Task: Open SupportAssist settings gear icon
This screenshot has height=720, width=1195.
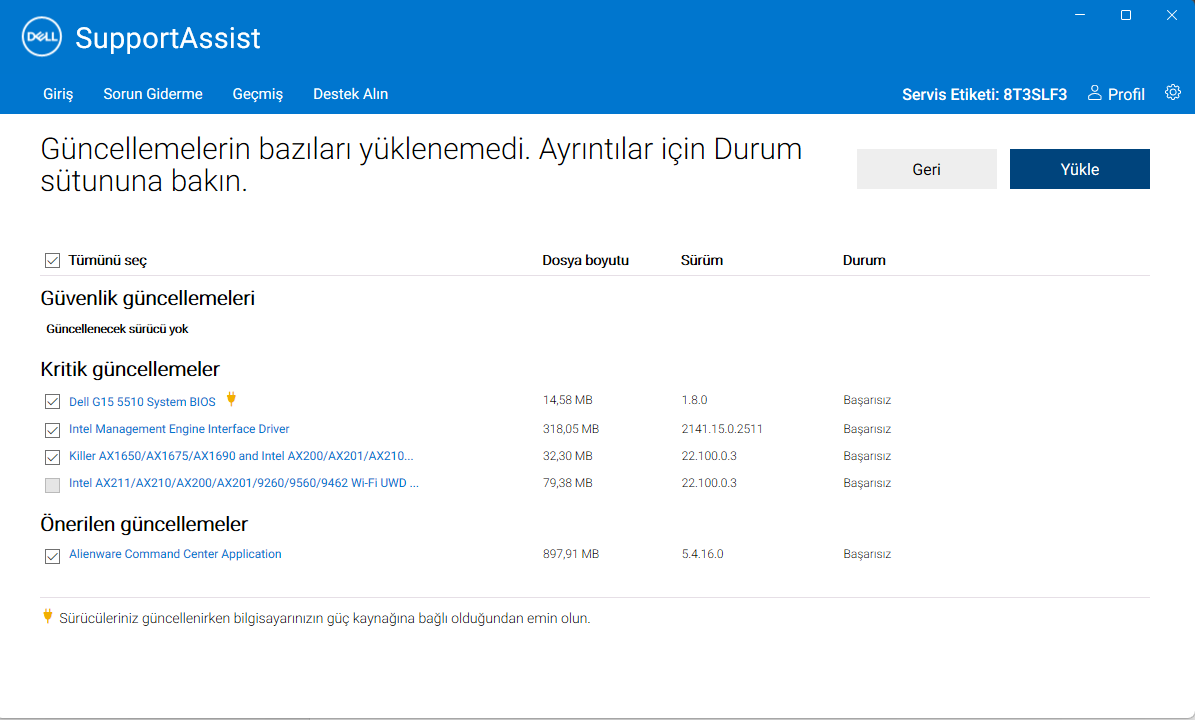Action: coord(1172,91)
